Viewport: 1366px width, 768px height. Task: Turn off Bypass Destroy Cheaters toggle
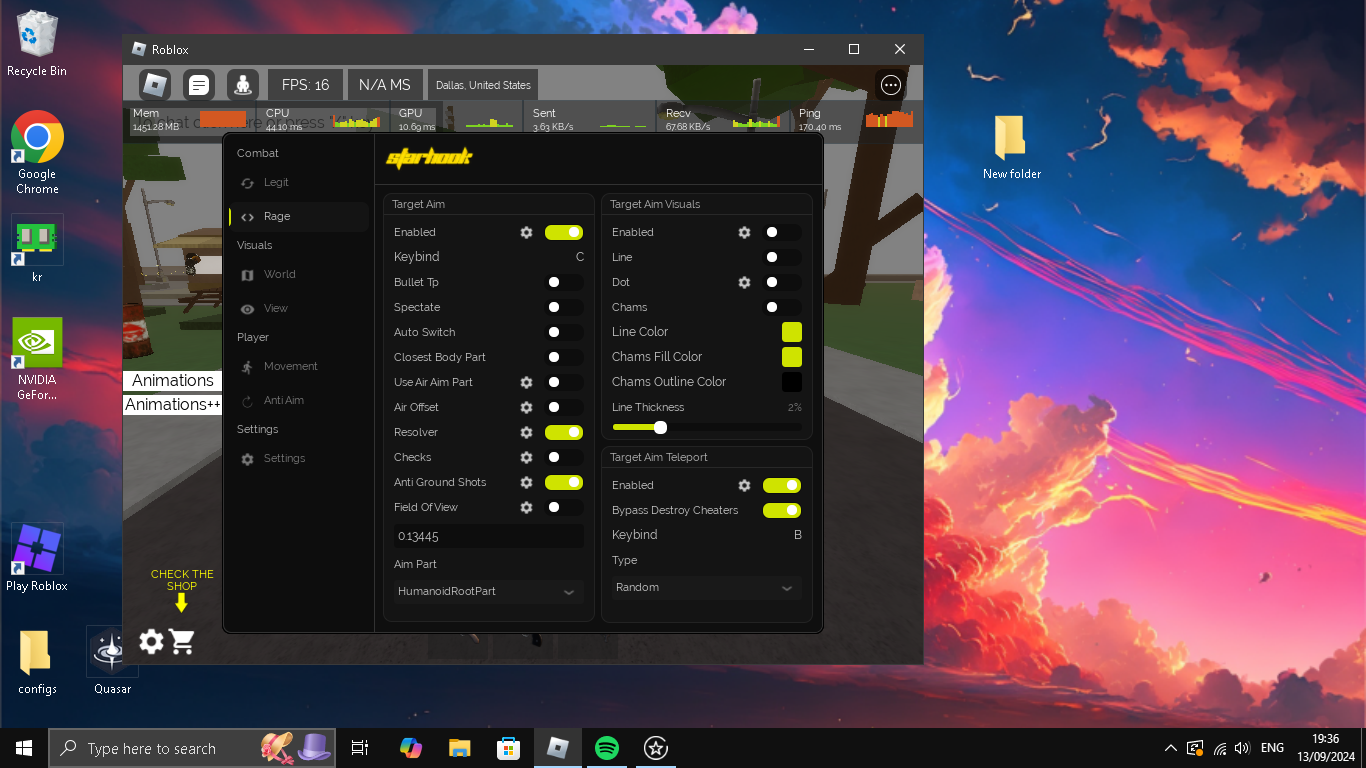(782, 510)
